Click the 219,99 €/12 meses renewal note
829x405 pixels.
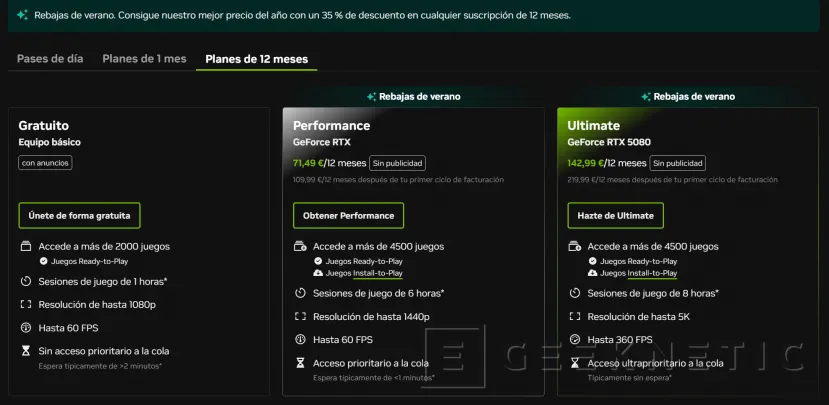[x=673, y=180]
